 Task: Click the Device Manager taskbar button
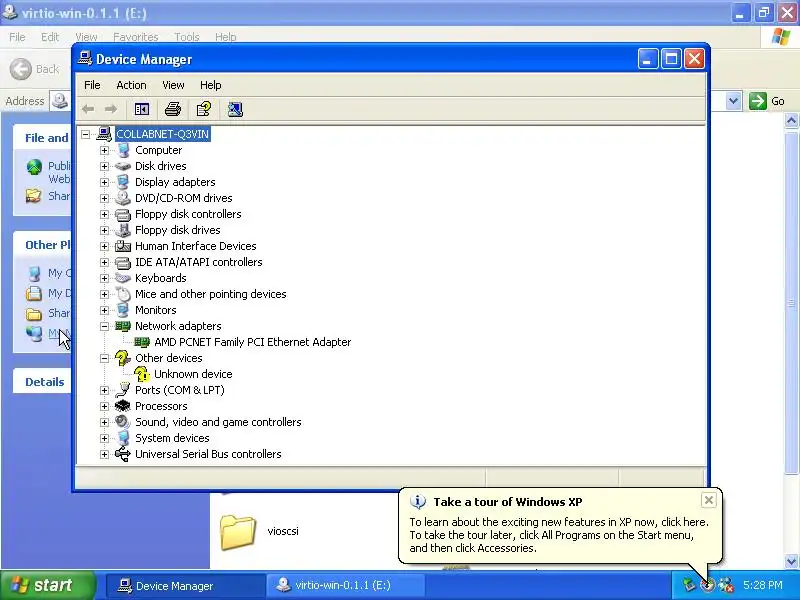point(185,585)
